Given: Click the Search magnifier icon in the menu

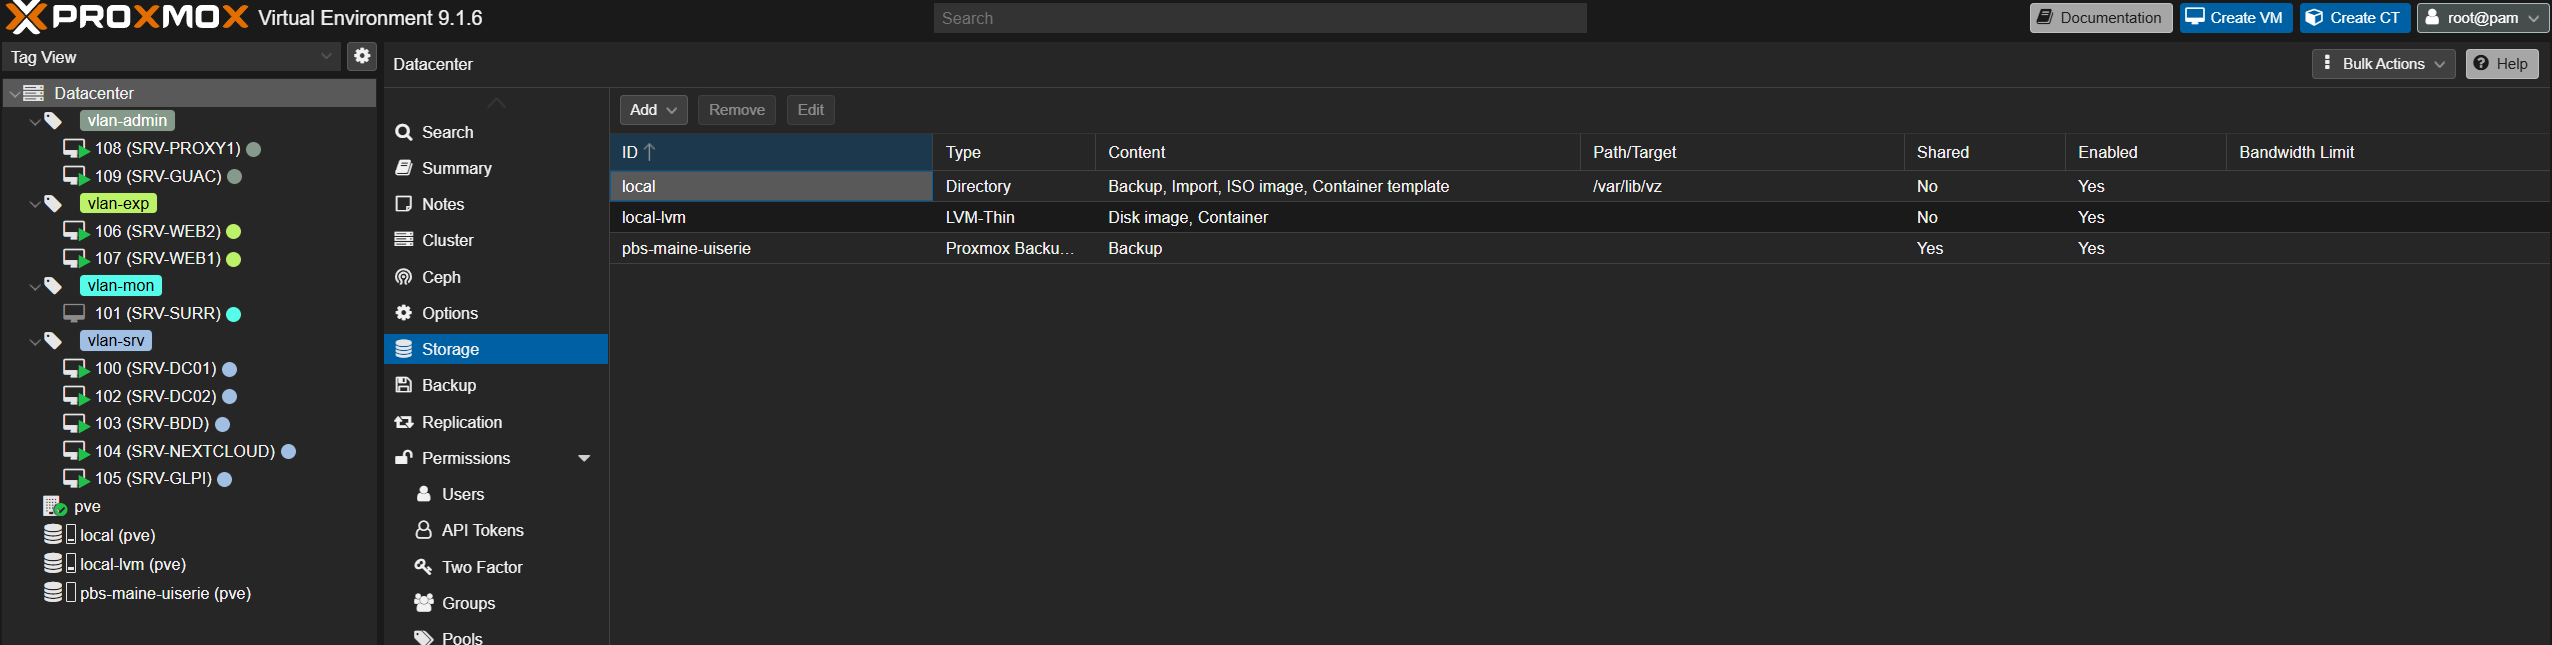Looking at the screenshot, I should point(404,132).
